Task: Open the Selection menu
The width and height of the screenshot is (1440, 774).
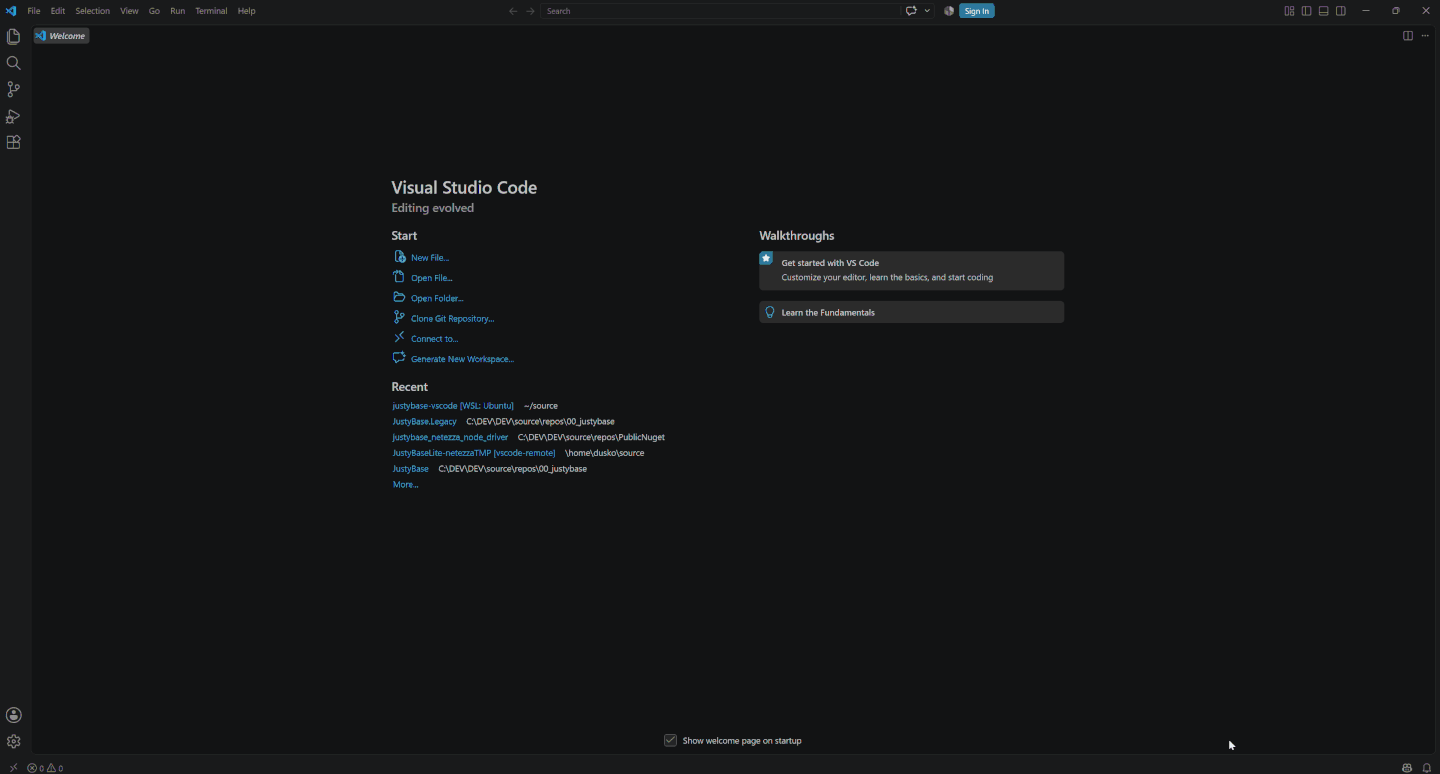Action: coord(93,11)
